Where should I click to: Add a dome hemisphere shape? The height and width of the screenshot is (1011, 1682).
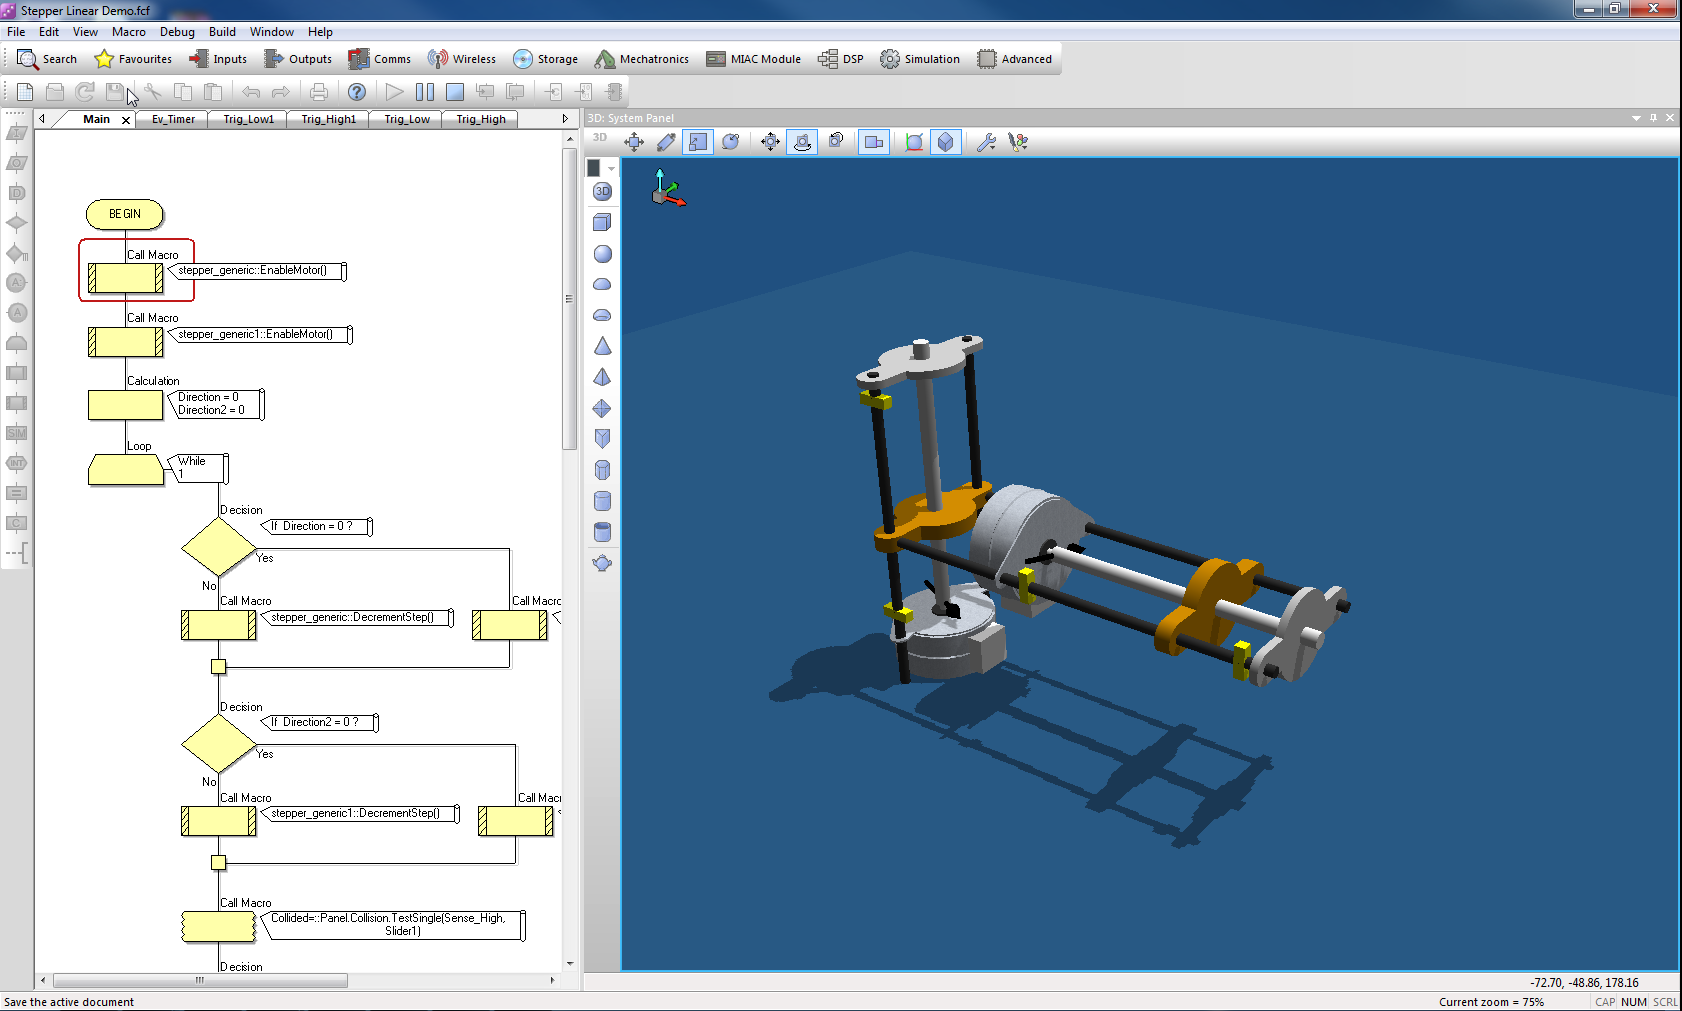coord(602,284)
